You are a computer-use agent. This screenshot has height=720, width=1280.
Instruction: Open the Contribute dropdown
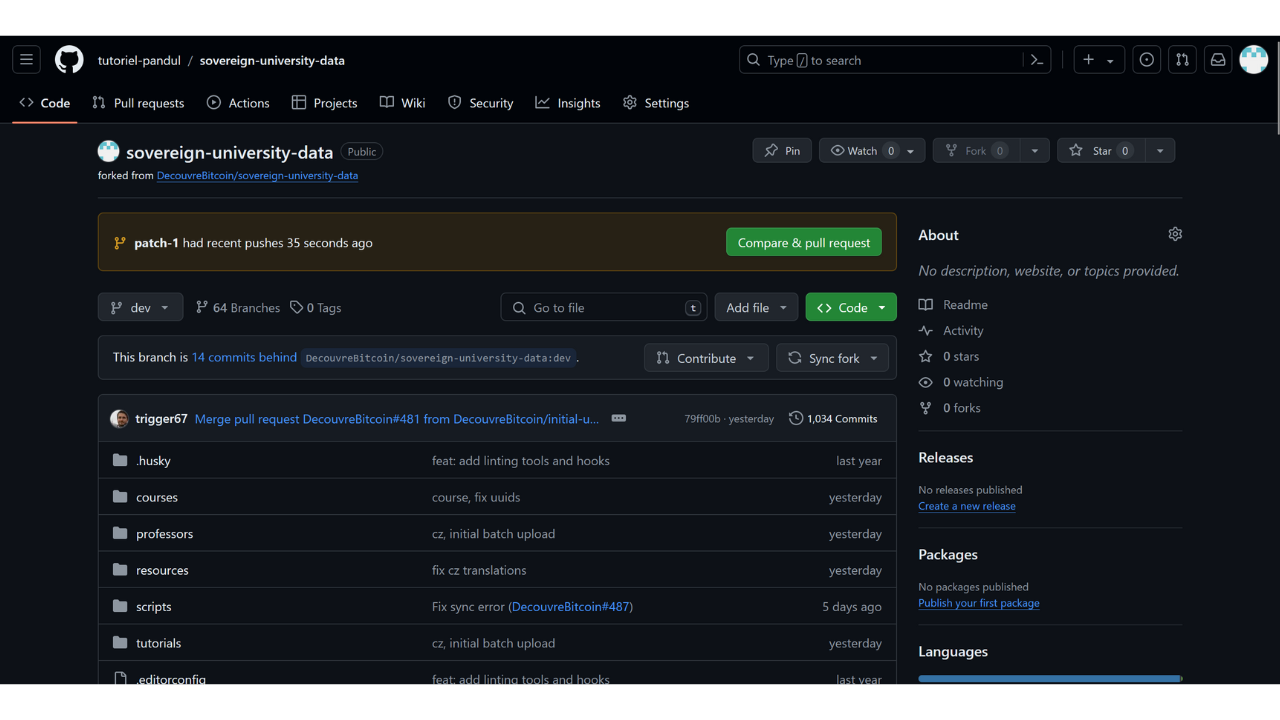(706, 358)
